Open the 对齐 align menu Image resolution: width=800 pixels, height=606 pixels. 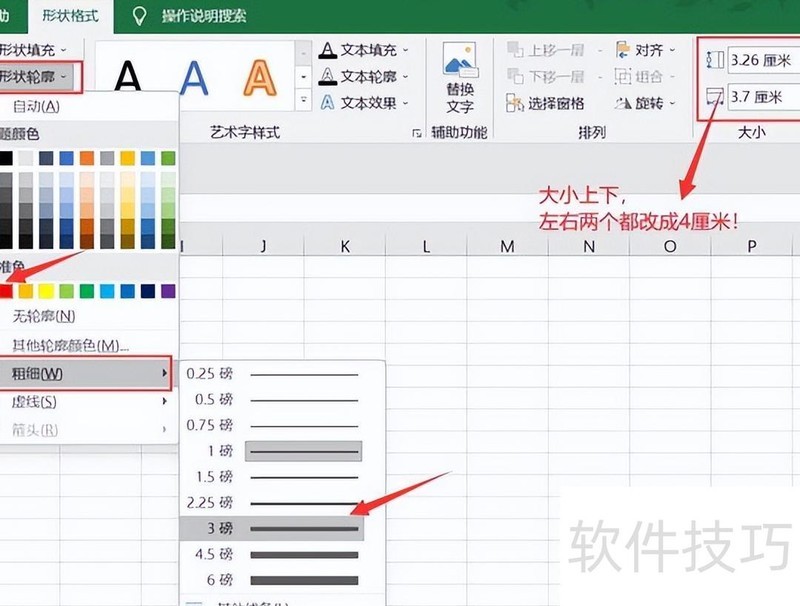click(645, 50)
